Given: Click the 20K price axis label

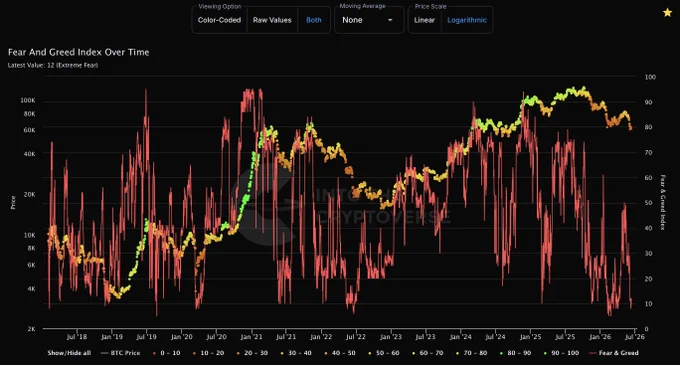Looking at the screenshot, I should [29, 194].
